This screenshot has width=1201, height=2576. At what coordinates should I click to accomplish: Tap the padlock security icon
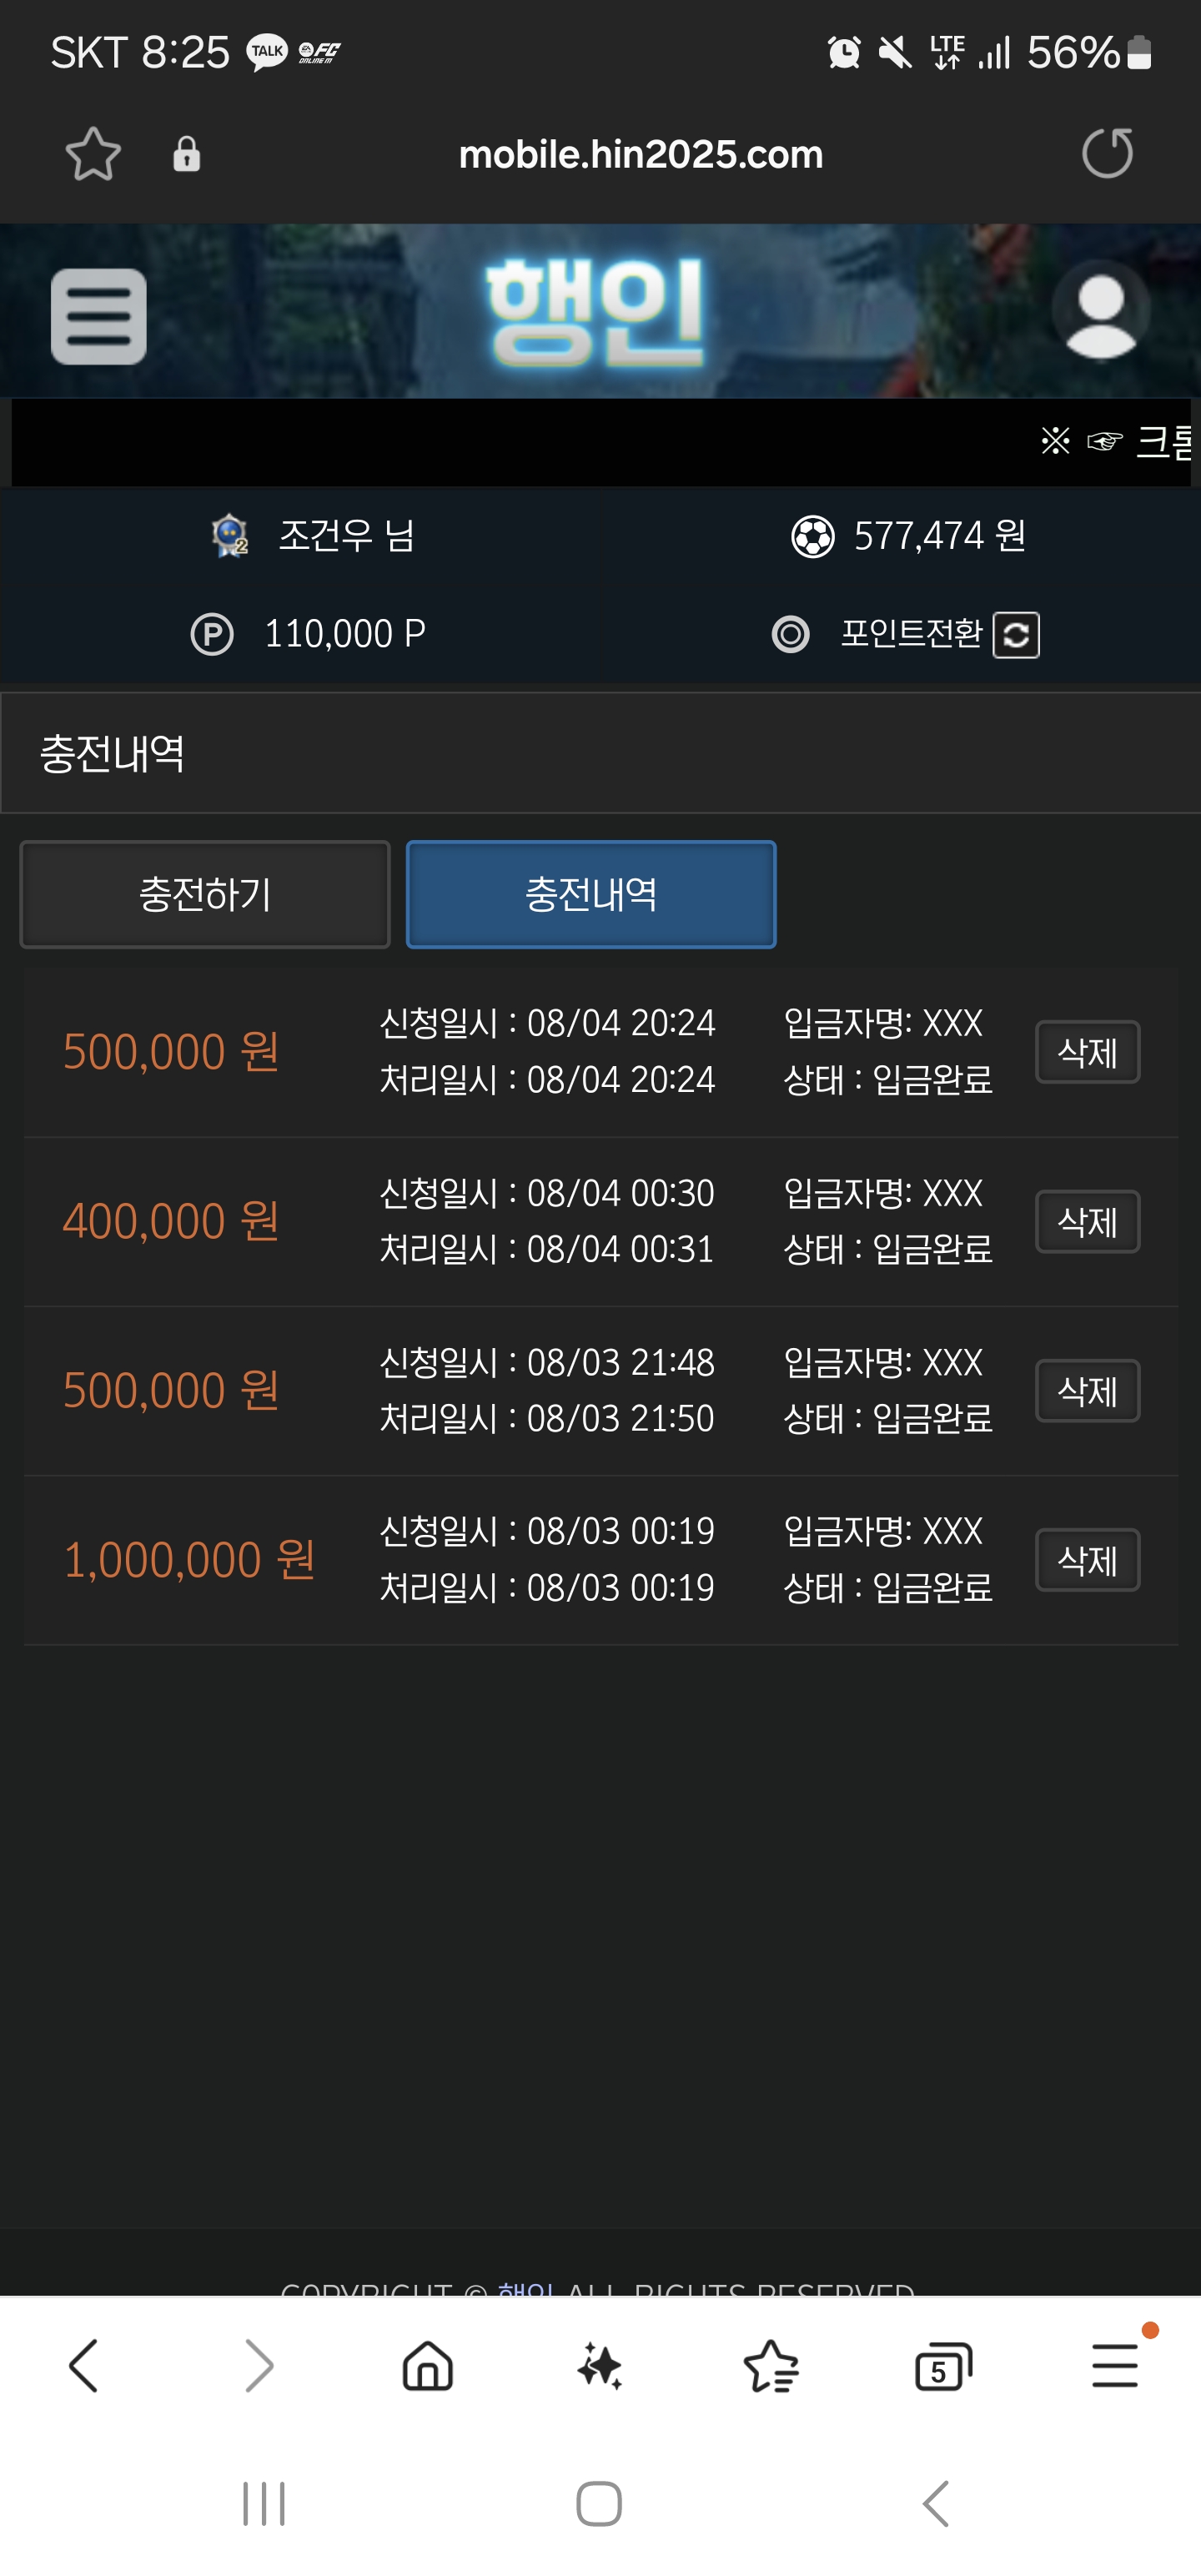[186, 155]
